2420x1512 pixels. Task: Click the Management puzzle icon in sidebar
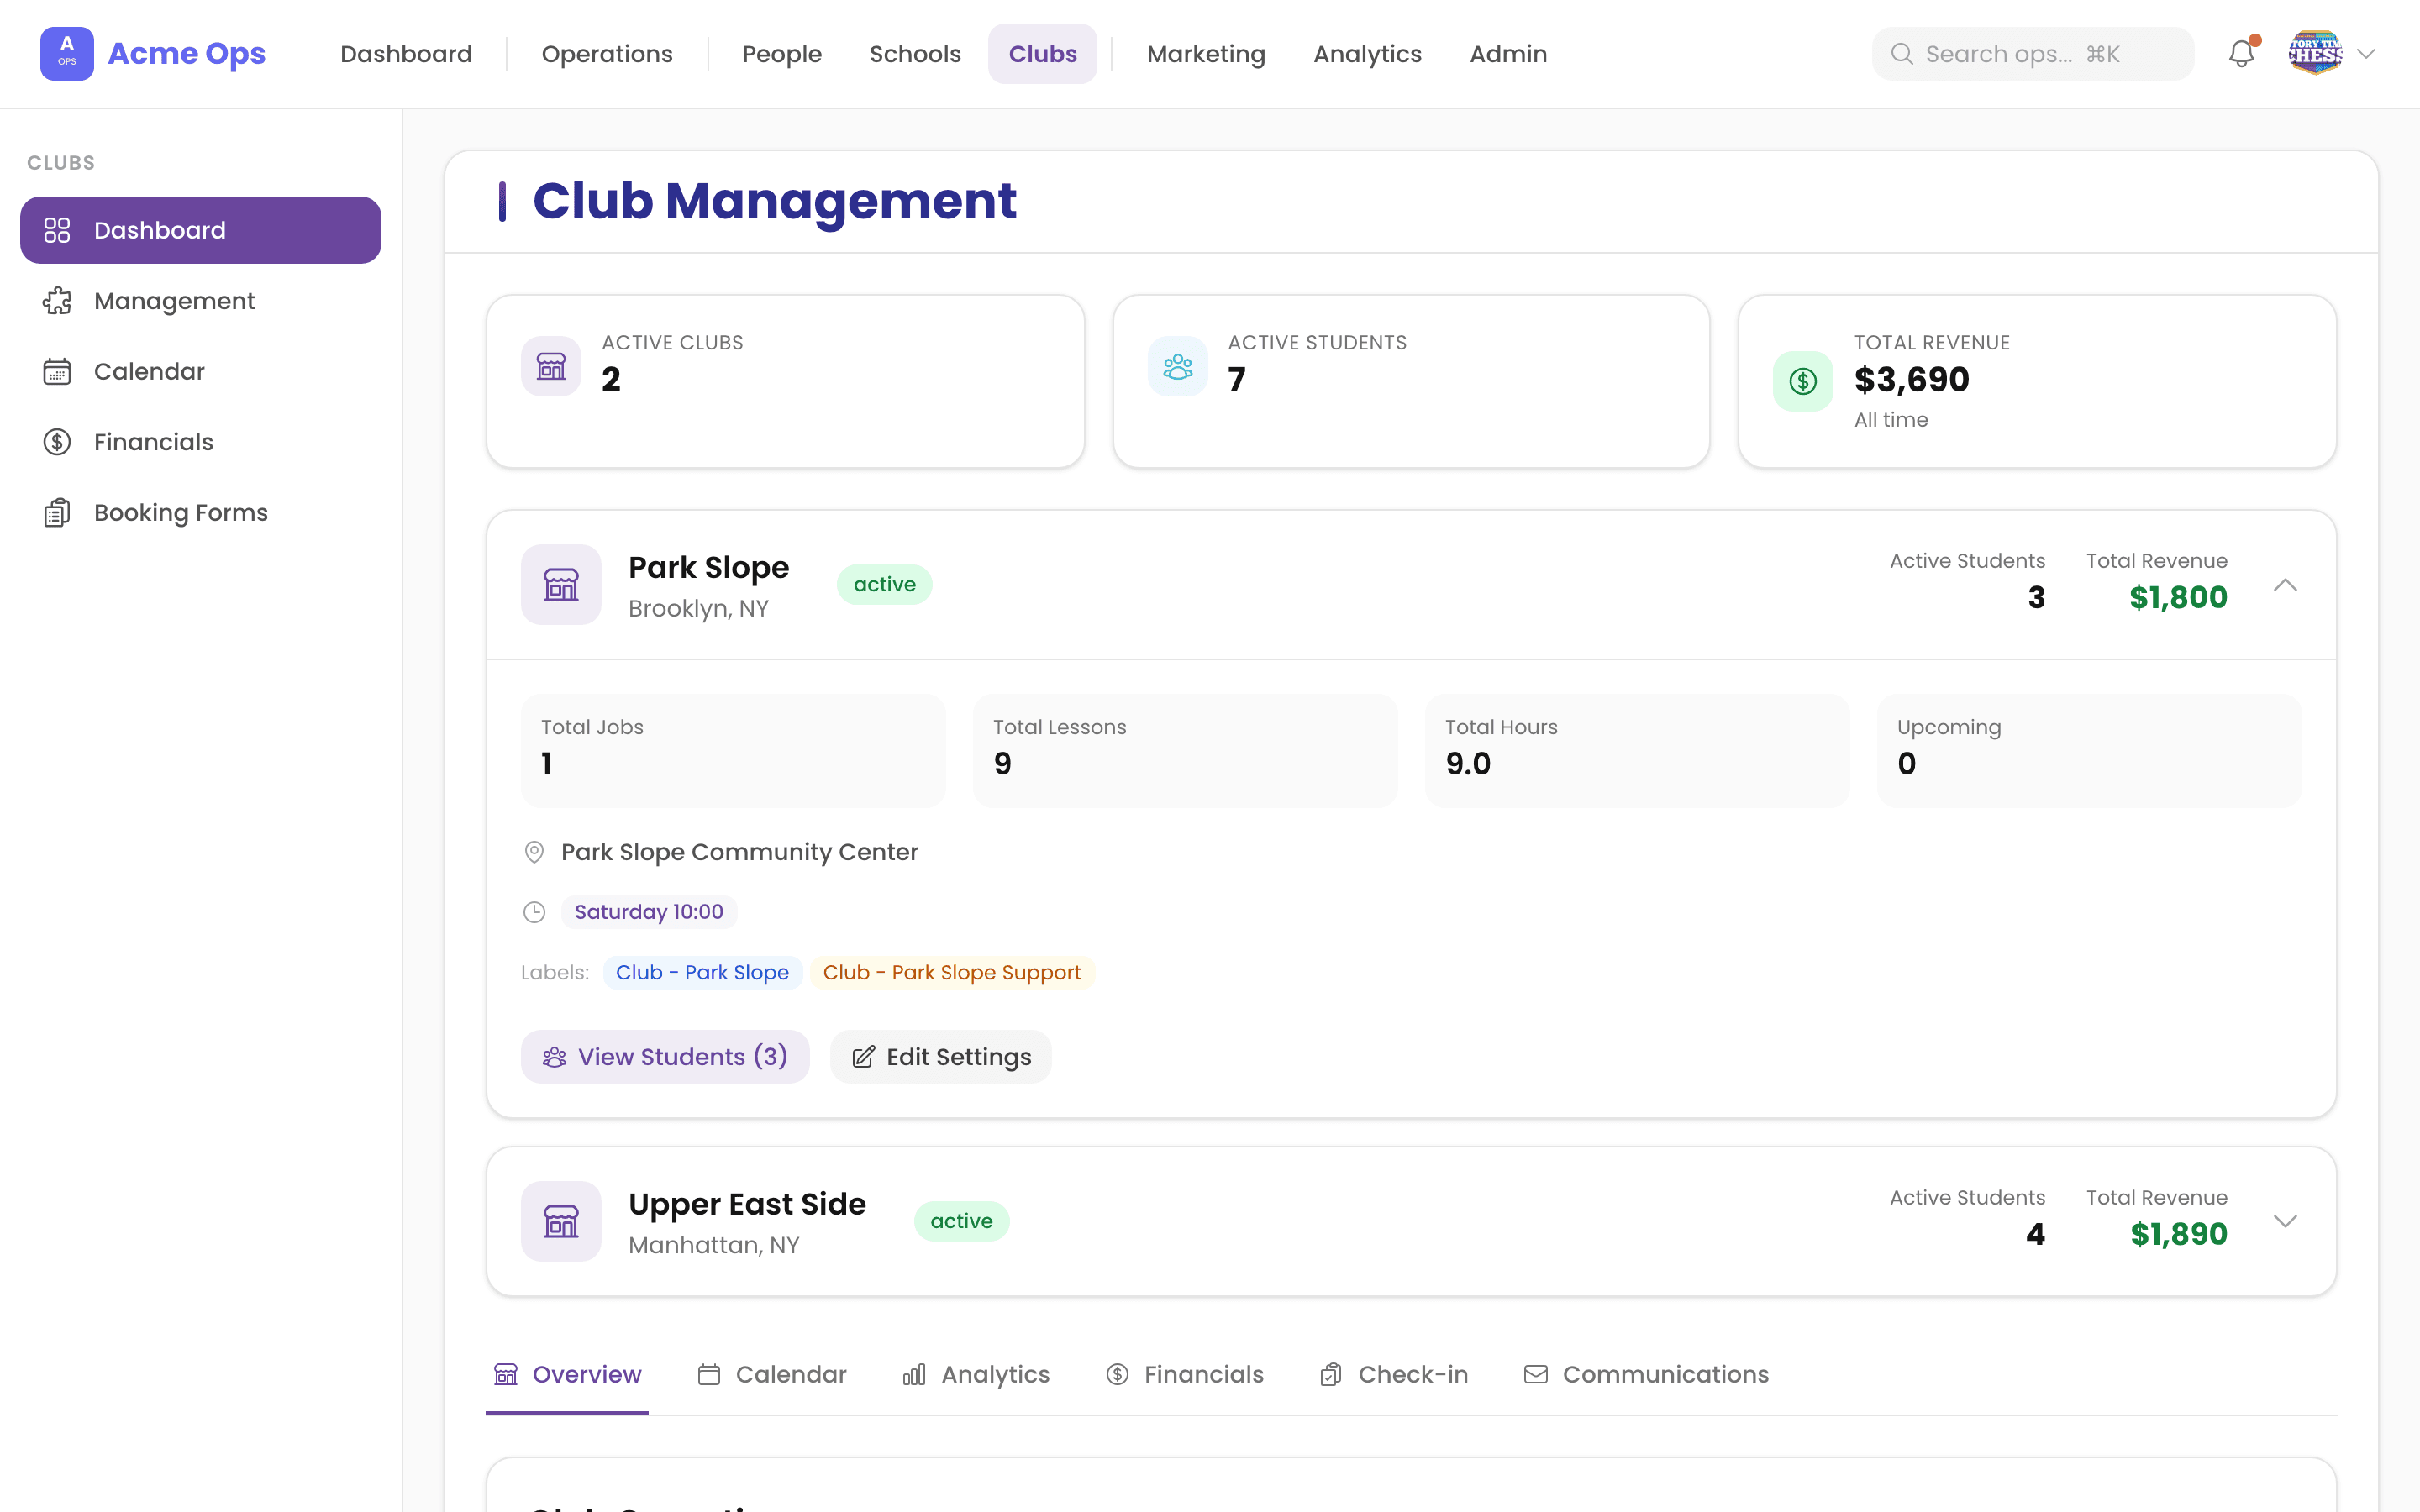[57, 301]
